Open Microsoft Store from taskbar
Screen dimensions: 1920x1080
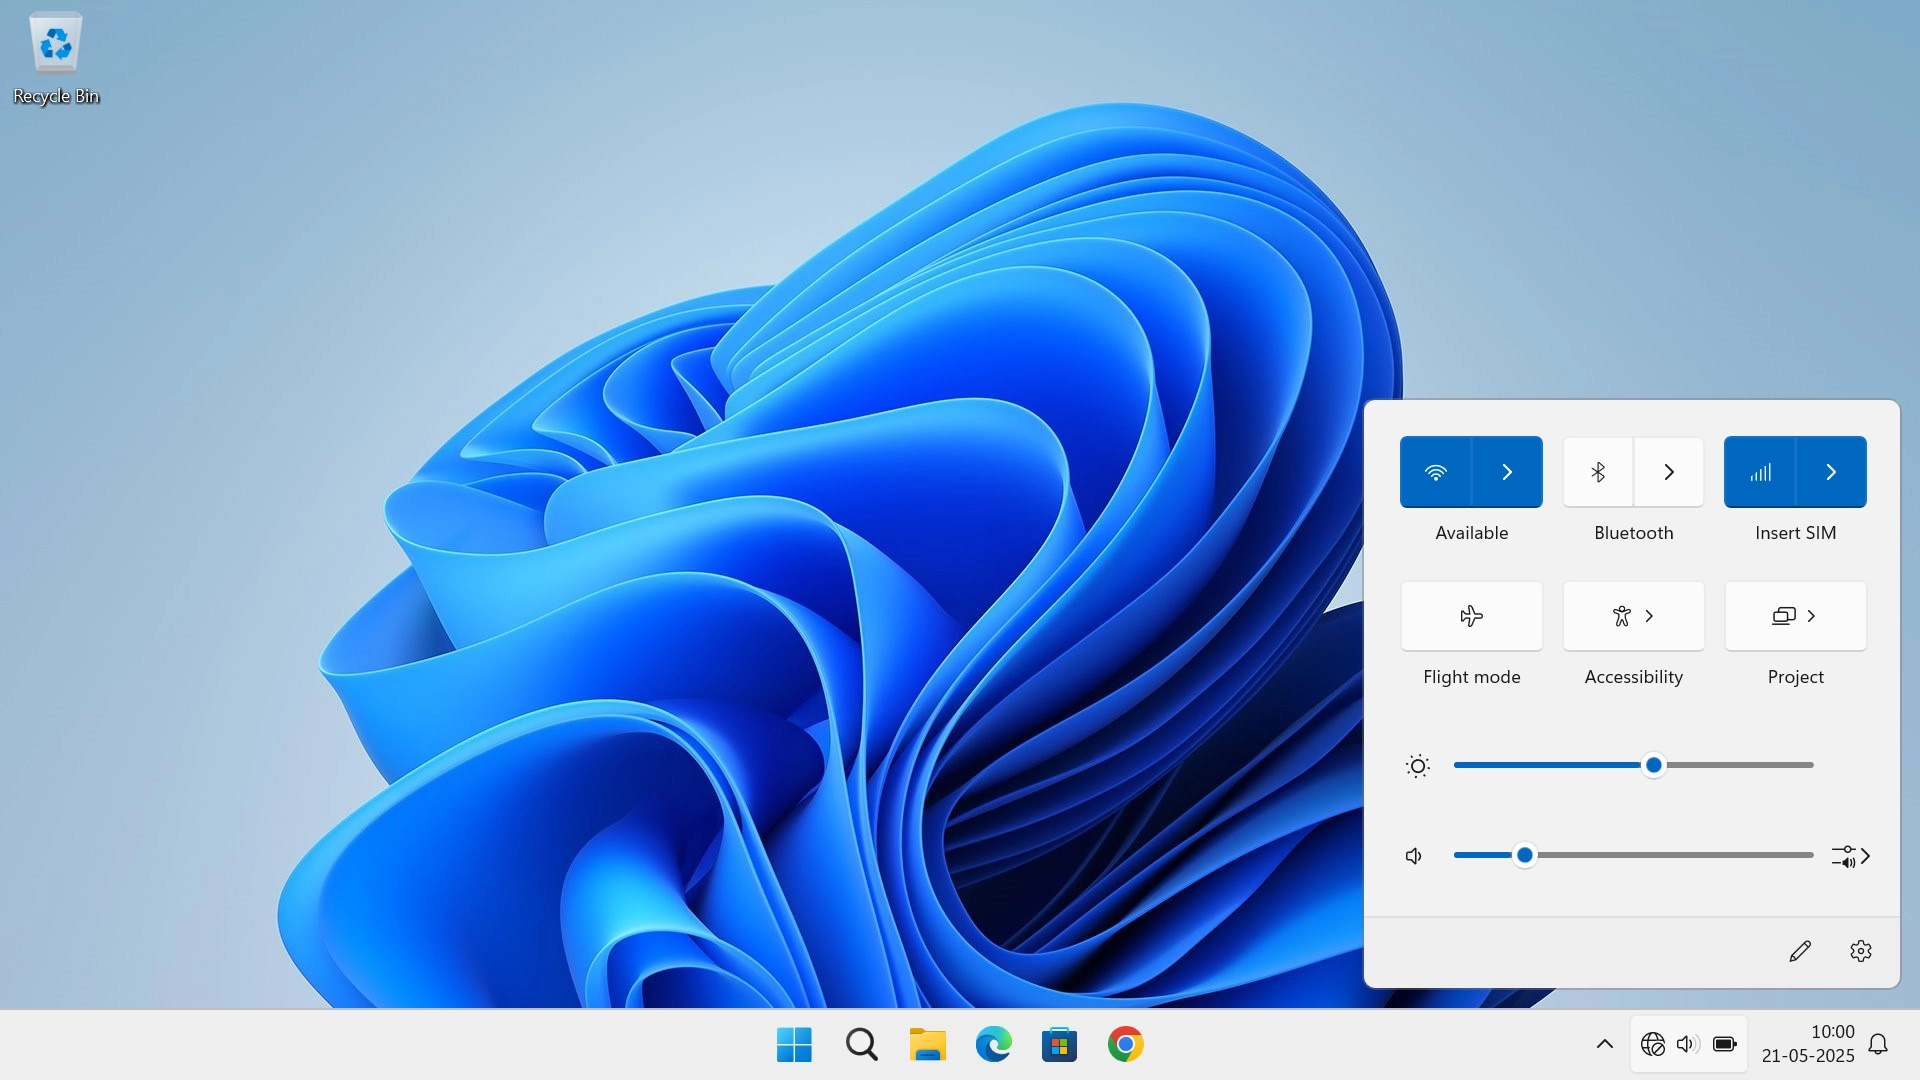[1059, 1045]
